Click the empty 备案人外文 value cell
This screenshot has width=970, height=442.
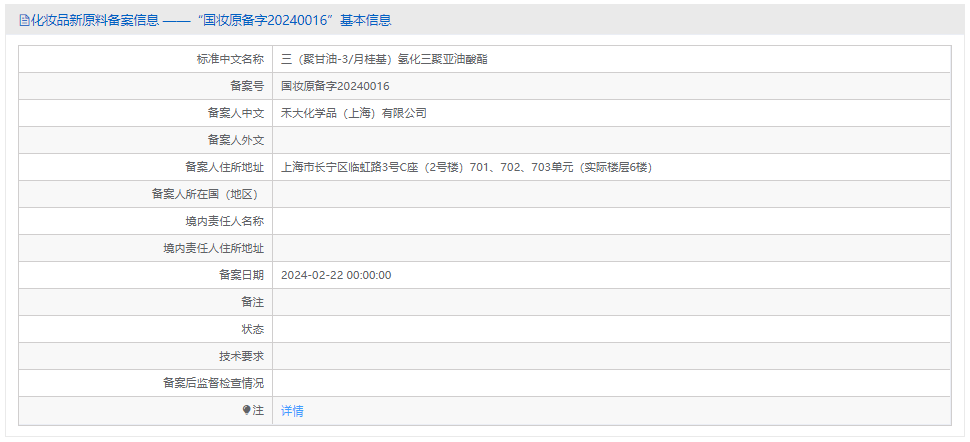[x=610, y=140]
